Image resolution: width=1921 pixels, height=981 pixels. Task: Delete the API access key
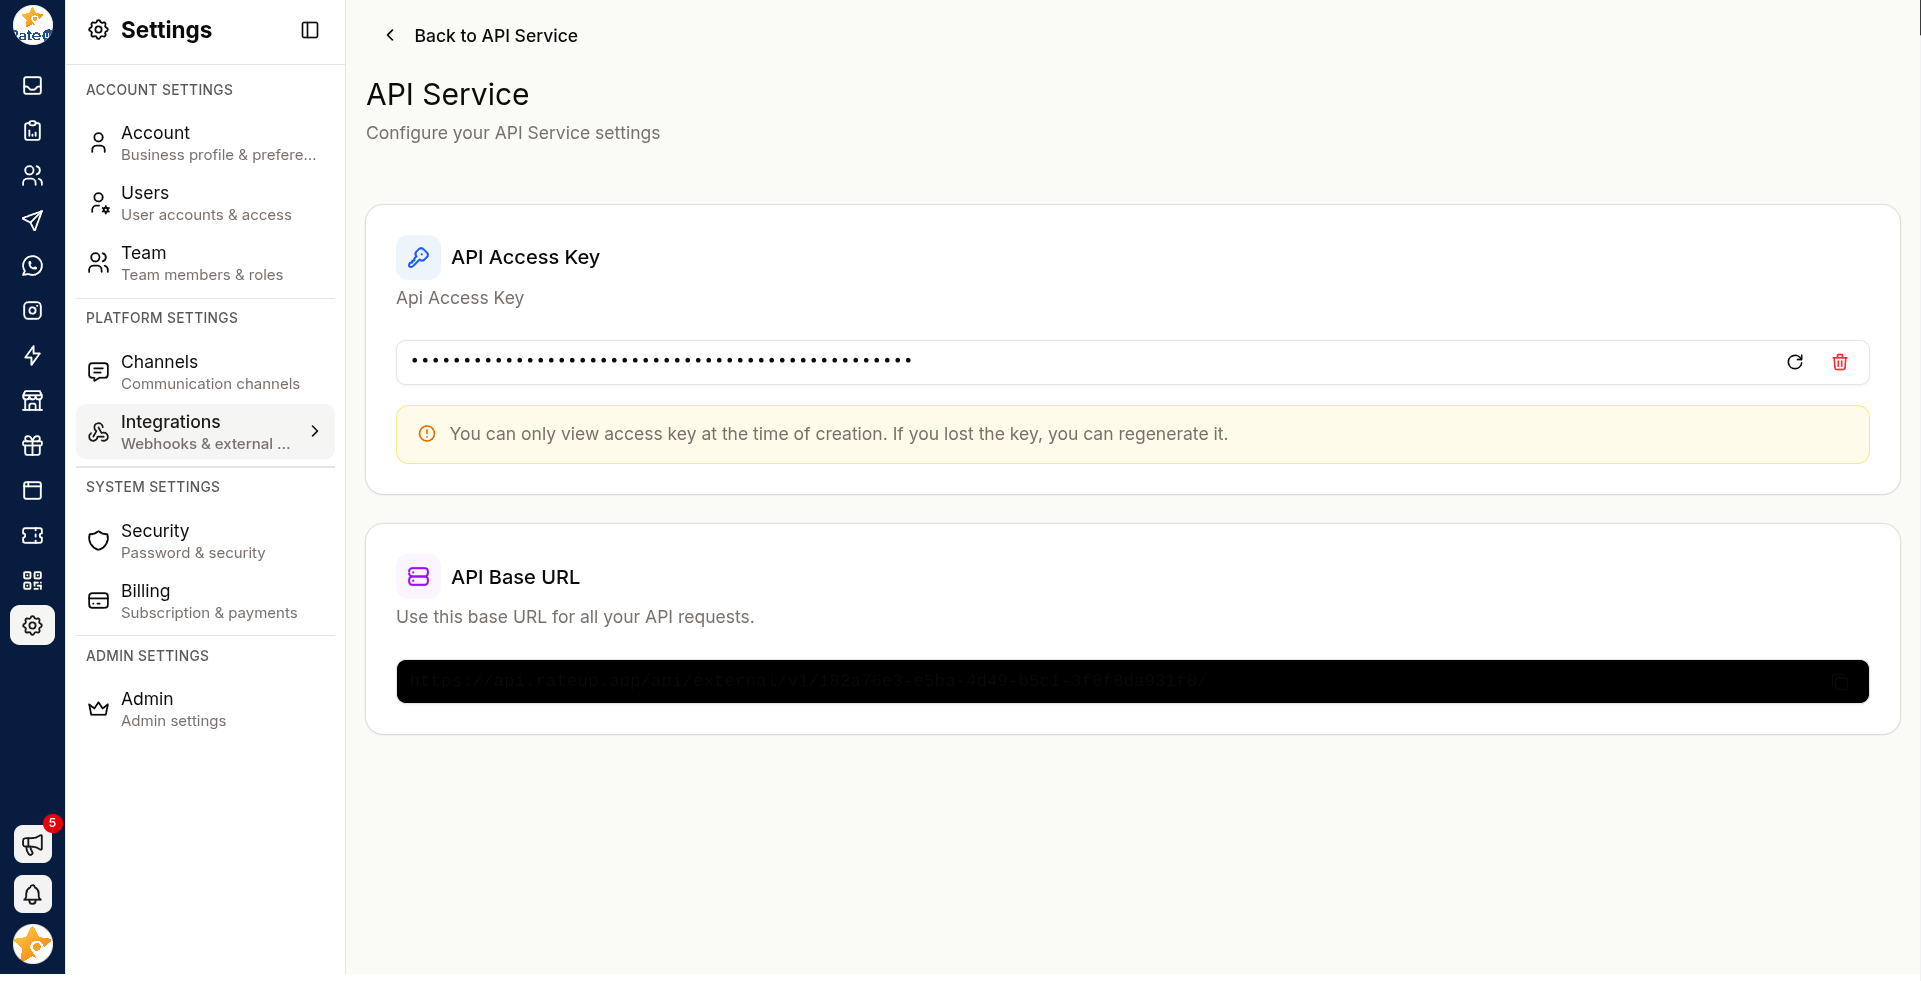[x=1840, y=362]
